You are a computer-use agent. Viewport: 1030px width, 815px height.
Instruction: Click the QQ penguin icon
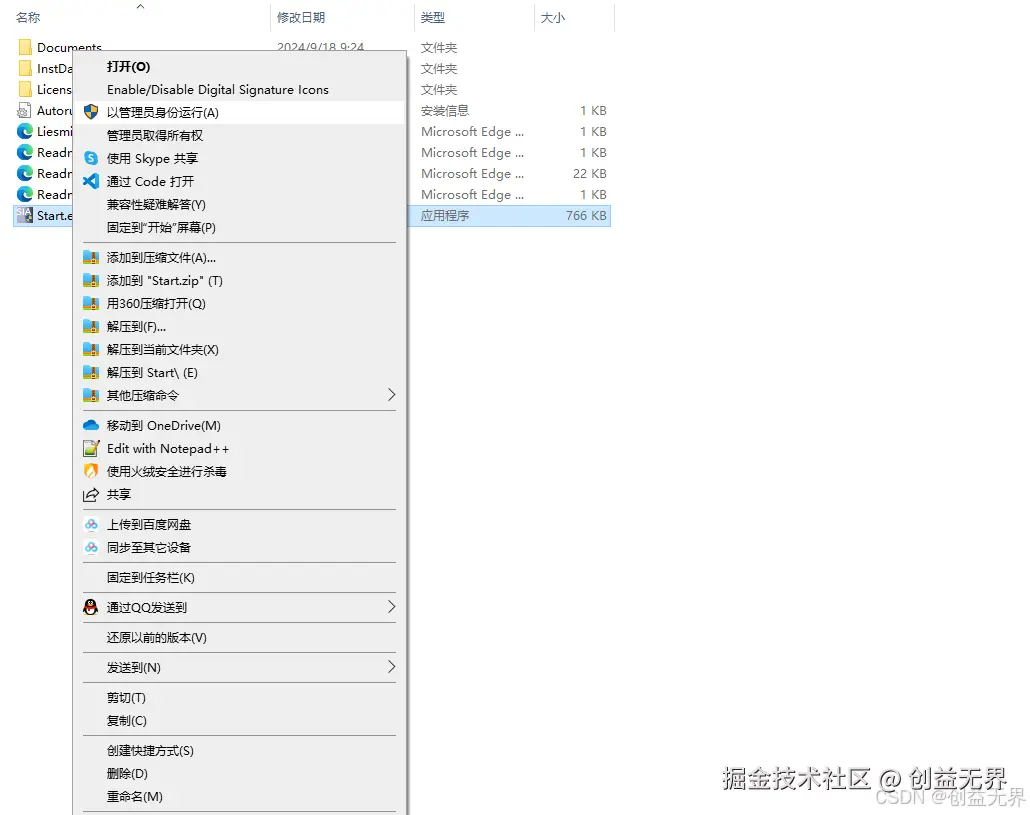click(x=91, y=607)
